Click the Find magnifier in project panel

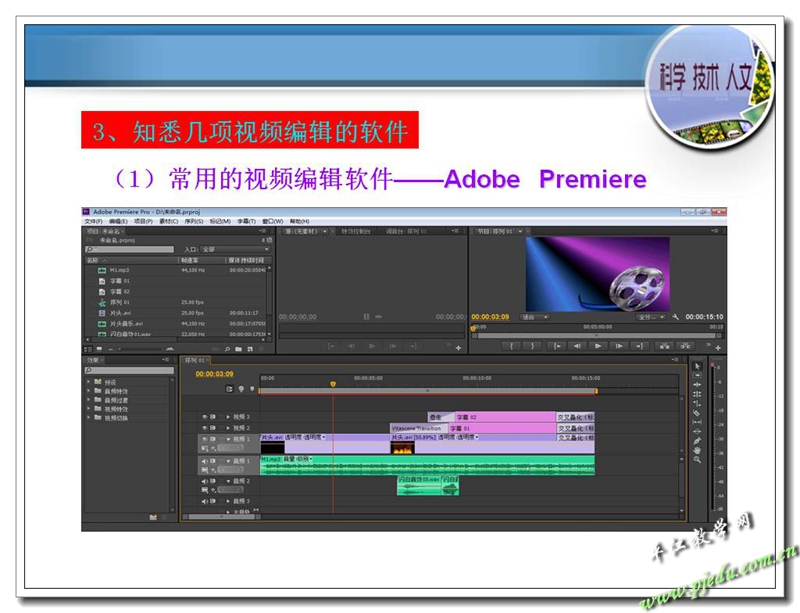coord(228,349)
